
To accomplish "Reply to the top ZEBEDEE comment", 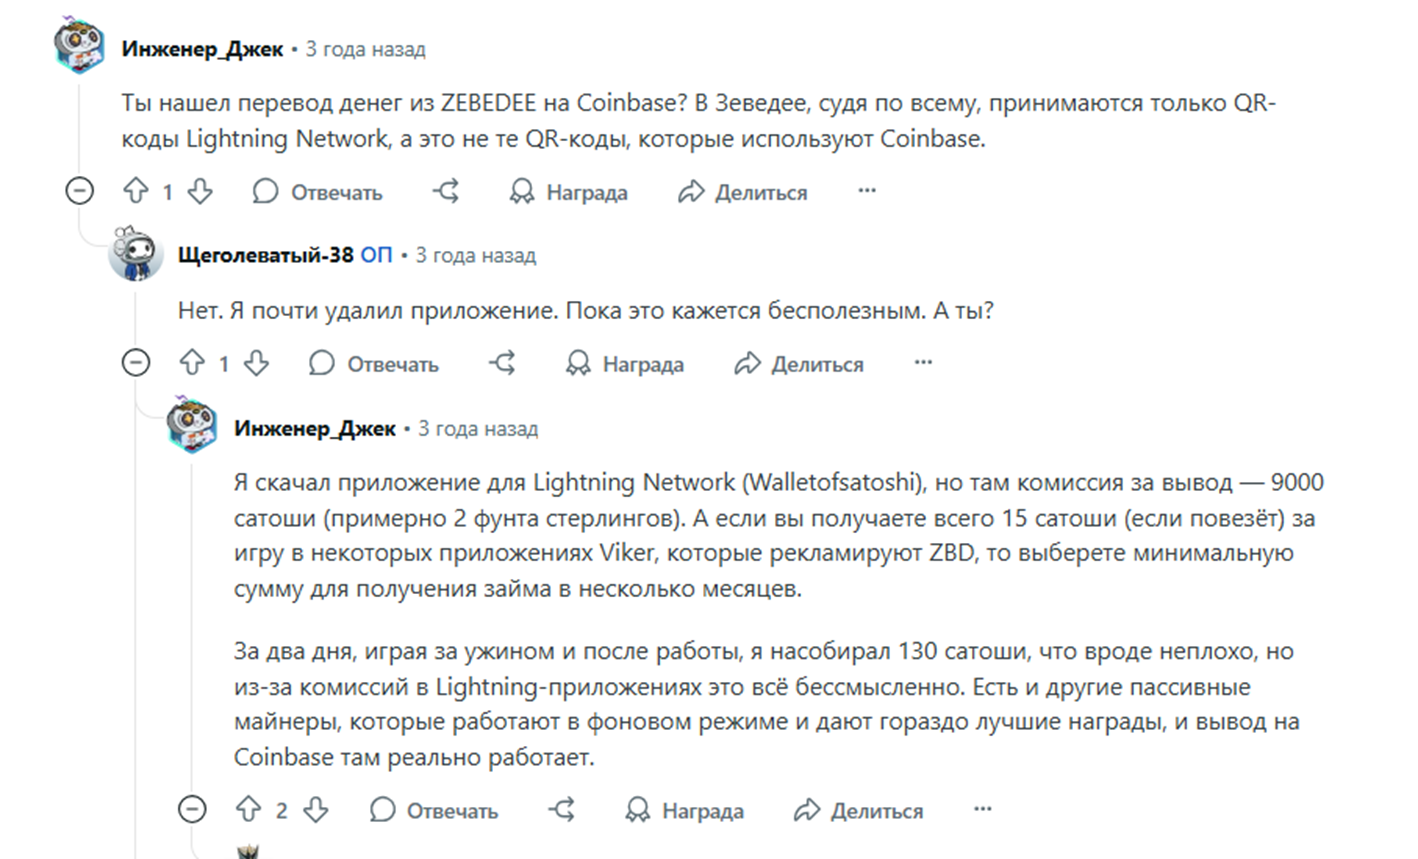I will coord(318,192).
